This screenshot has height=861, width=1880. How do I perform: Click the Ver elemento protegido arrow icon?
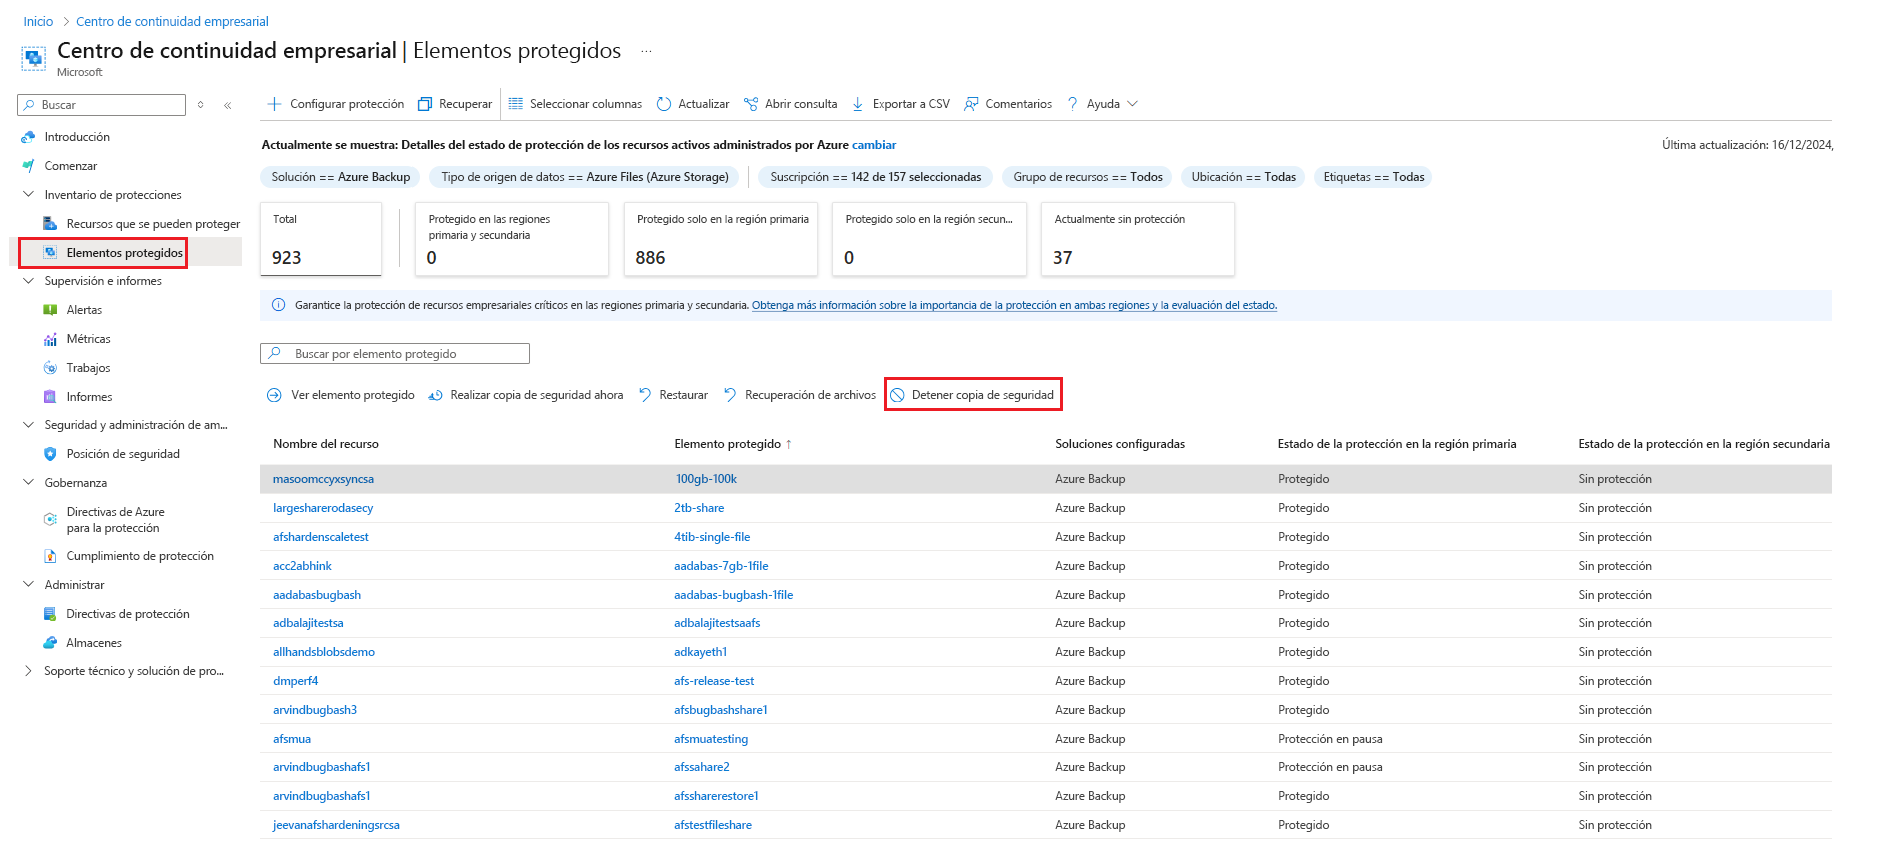274,395
